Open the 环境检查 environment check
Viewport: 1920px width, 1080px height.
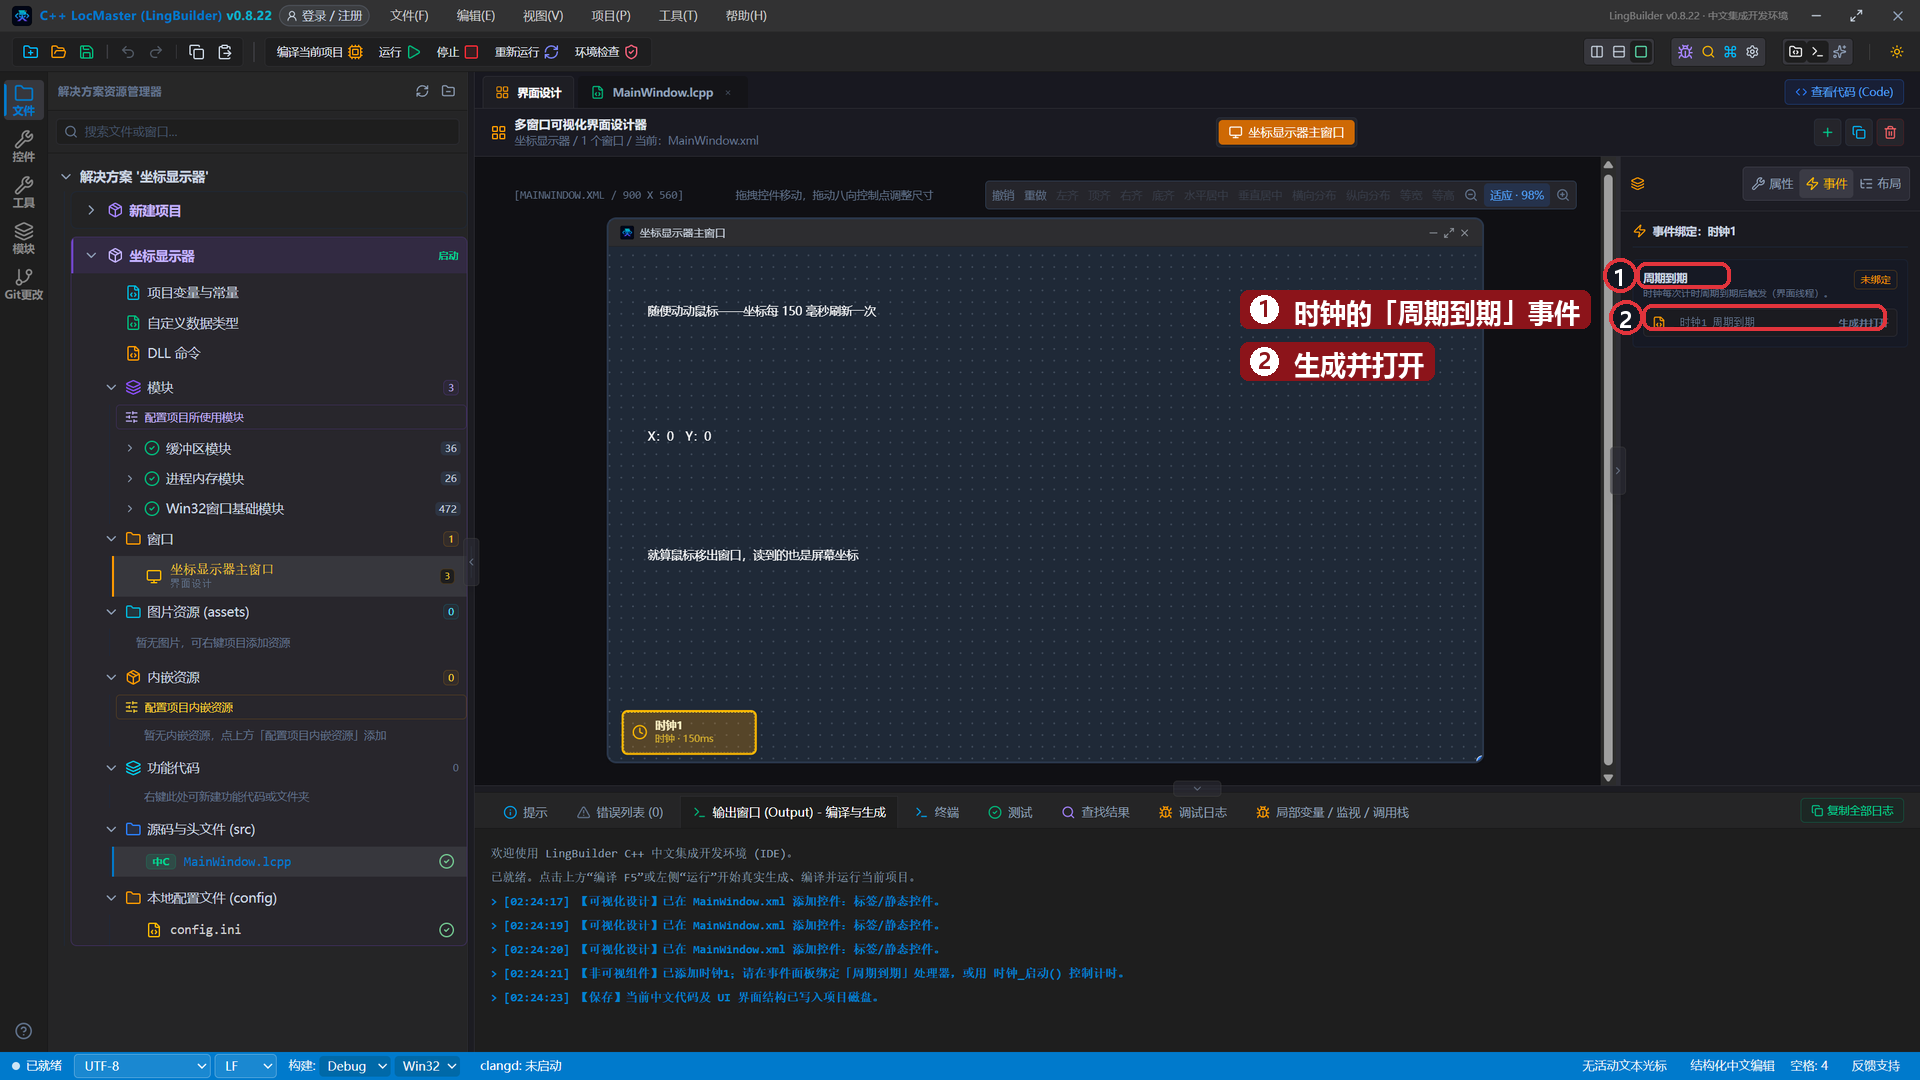click(x=606, y=52)
